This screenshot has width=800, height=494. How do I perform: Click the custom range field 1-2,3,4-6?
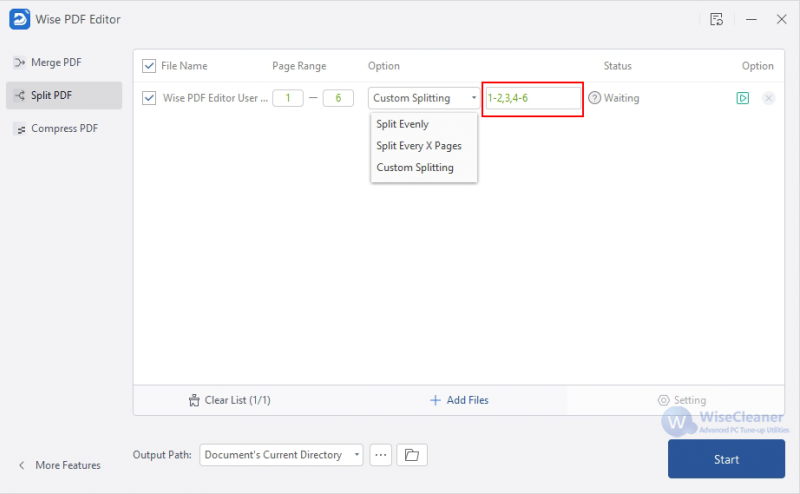click(533, 98)
